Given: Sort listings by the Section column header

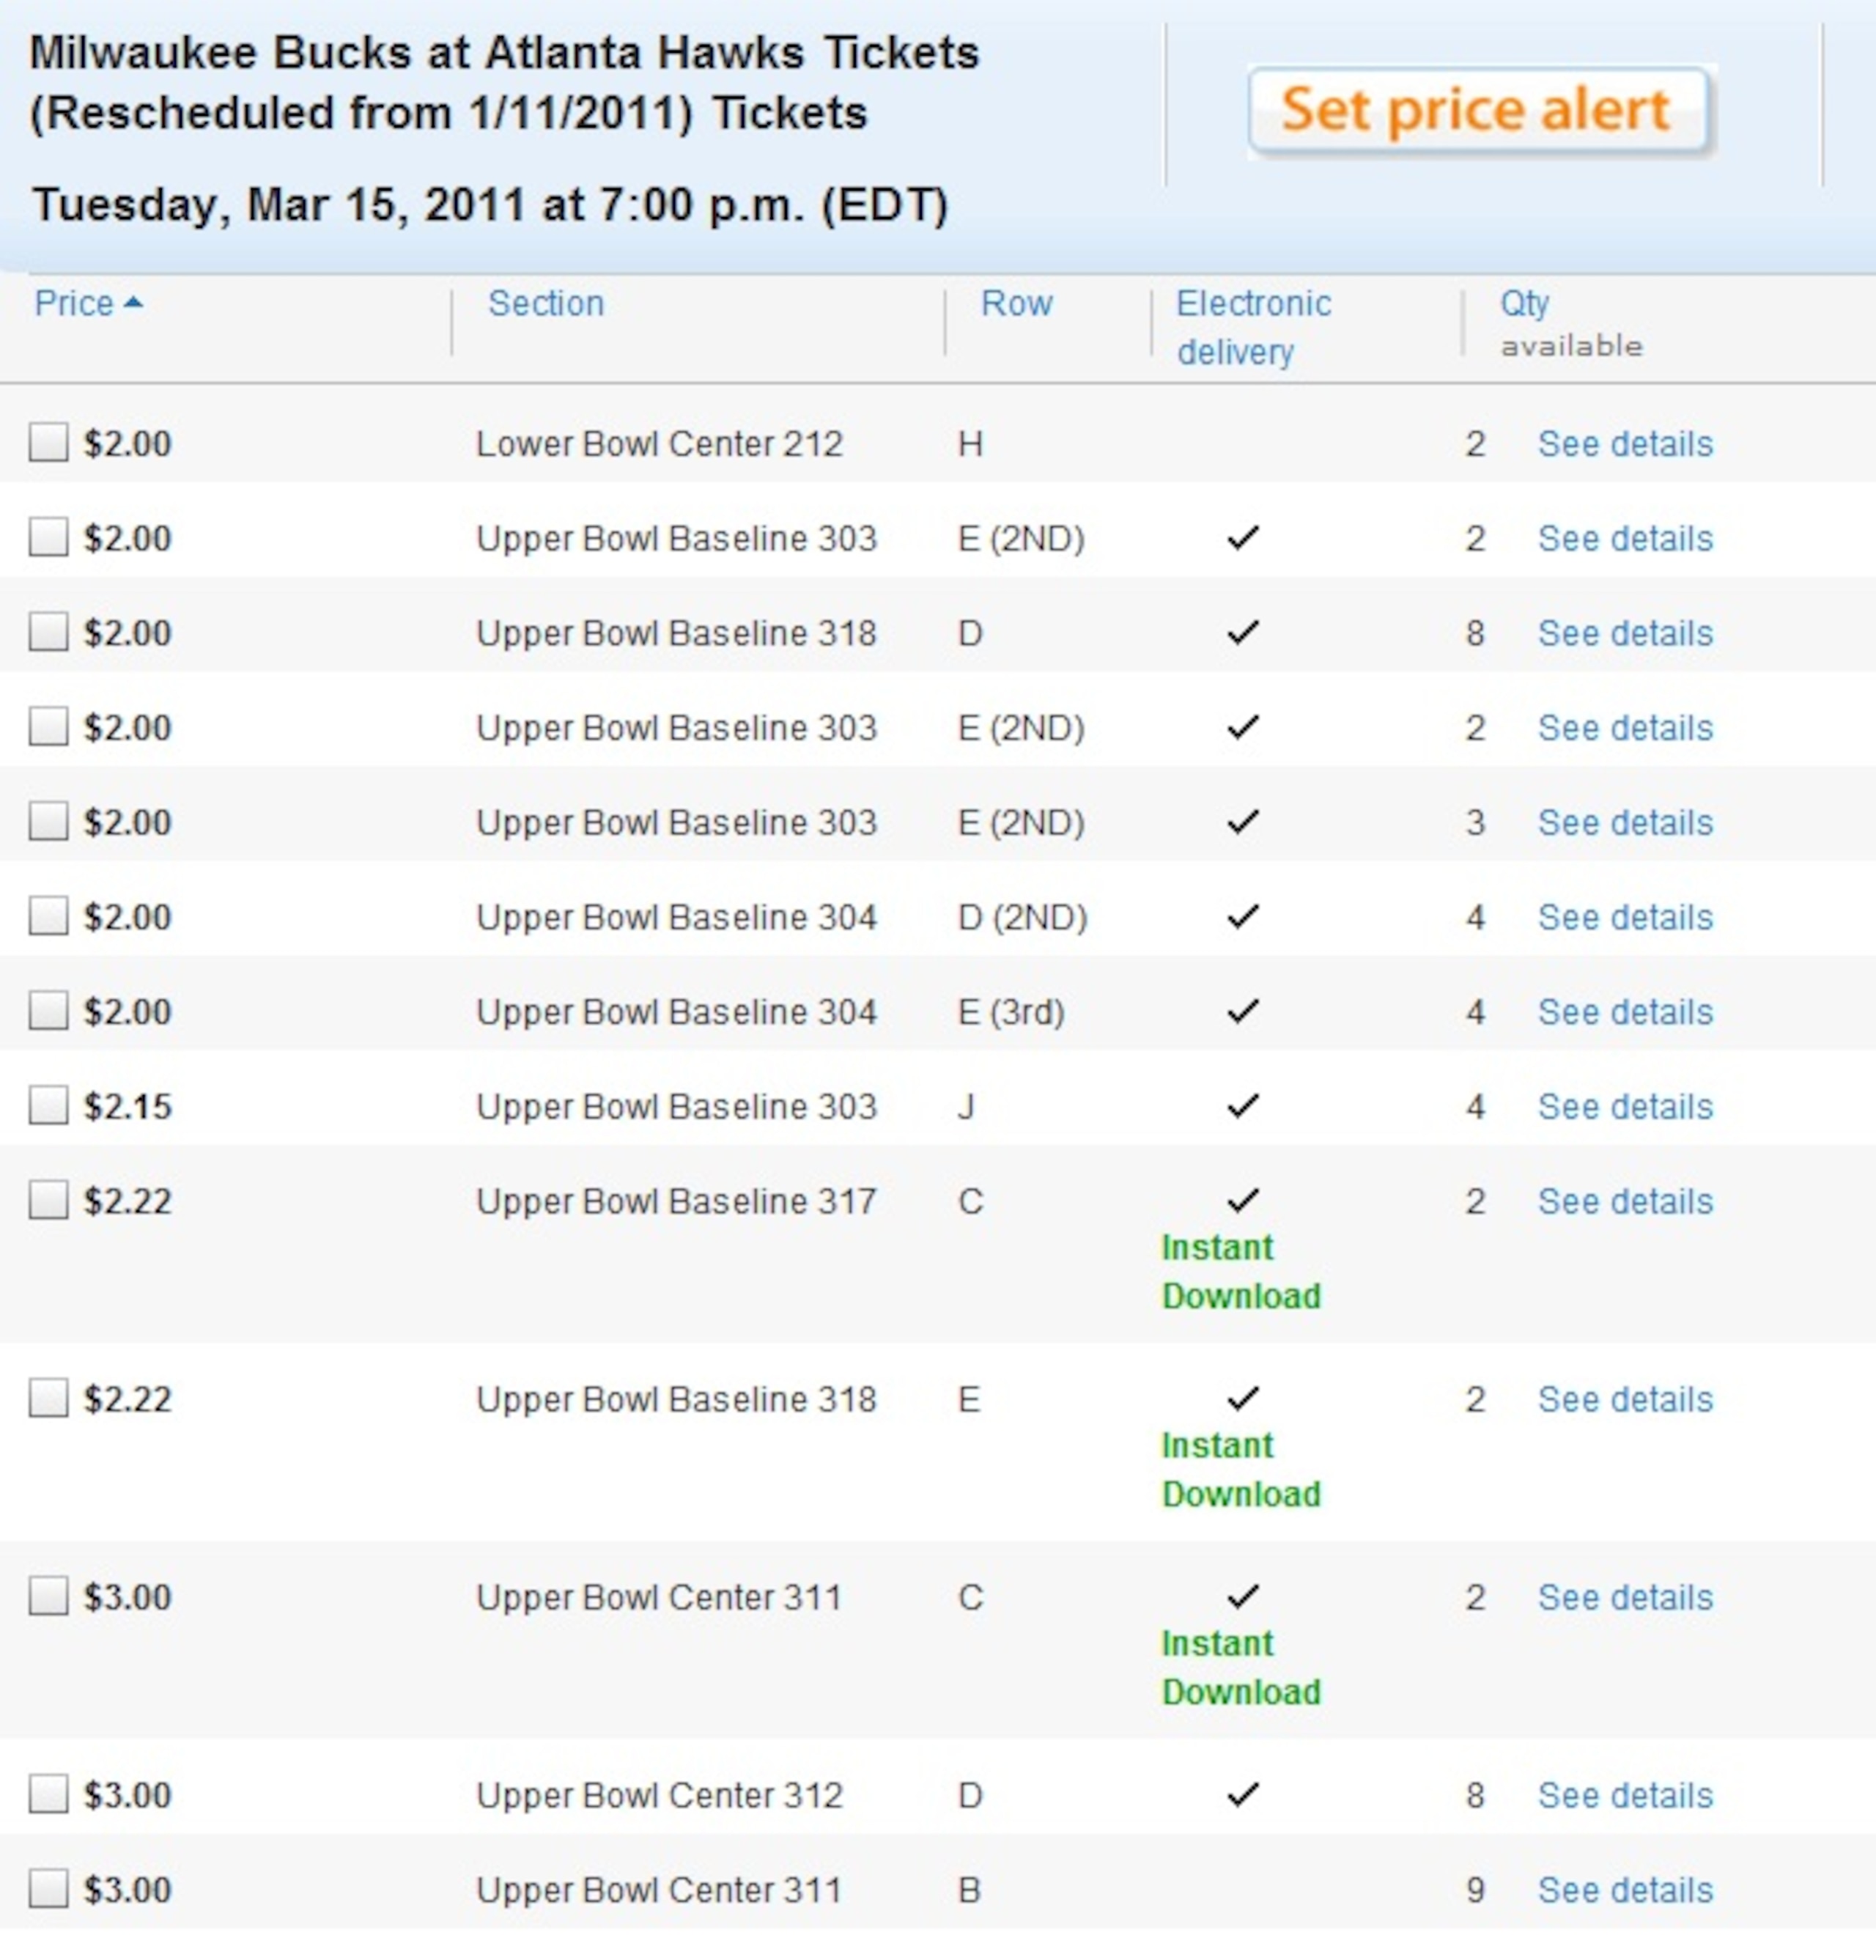Looking at the screenshot, I should point(546,303).
